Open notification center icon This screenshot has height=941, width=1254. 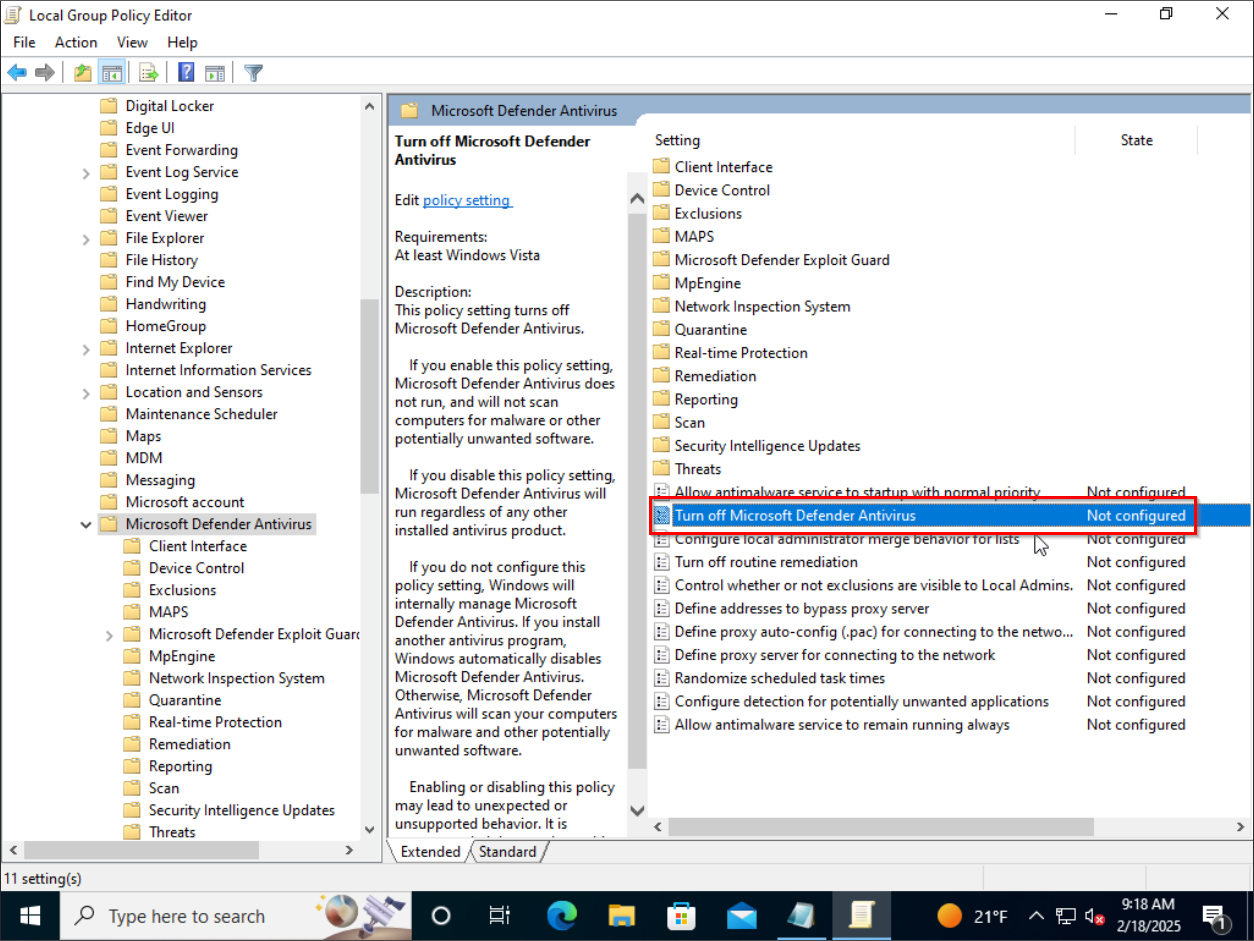(x=1216, y=916)
